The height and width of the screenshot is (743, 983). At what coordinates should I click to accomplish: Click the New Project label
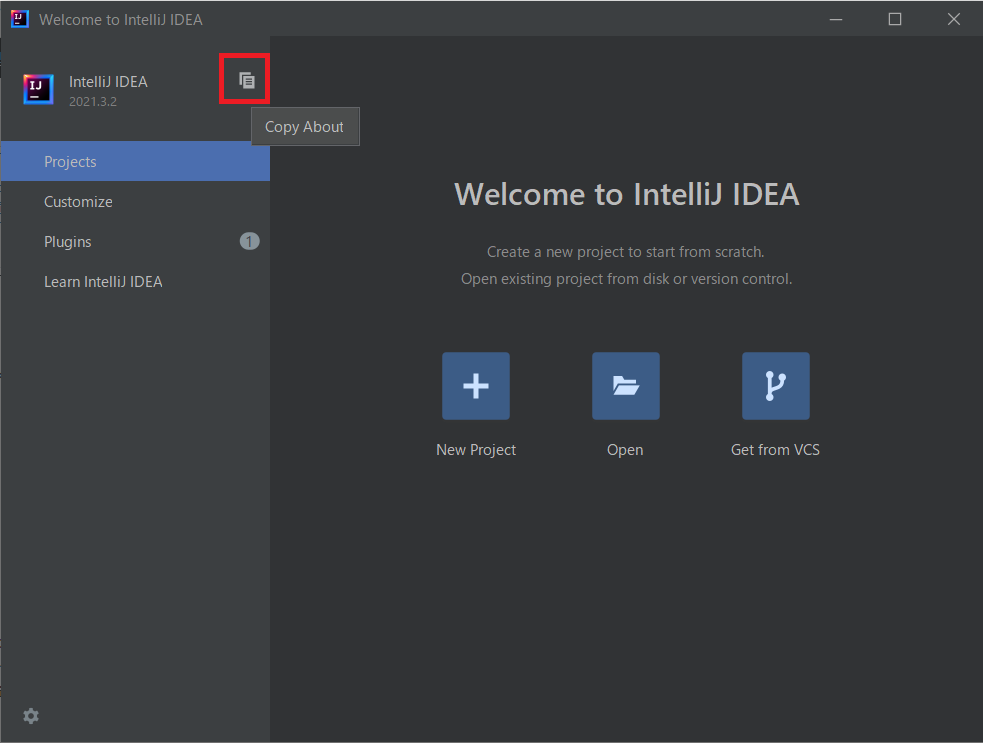pos(476,450)
